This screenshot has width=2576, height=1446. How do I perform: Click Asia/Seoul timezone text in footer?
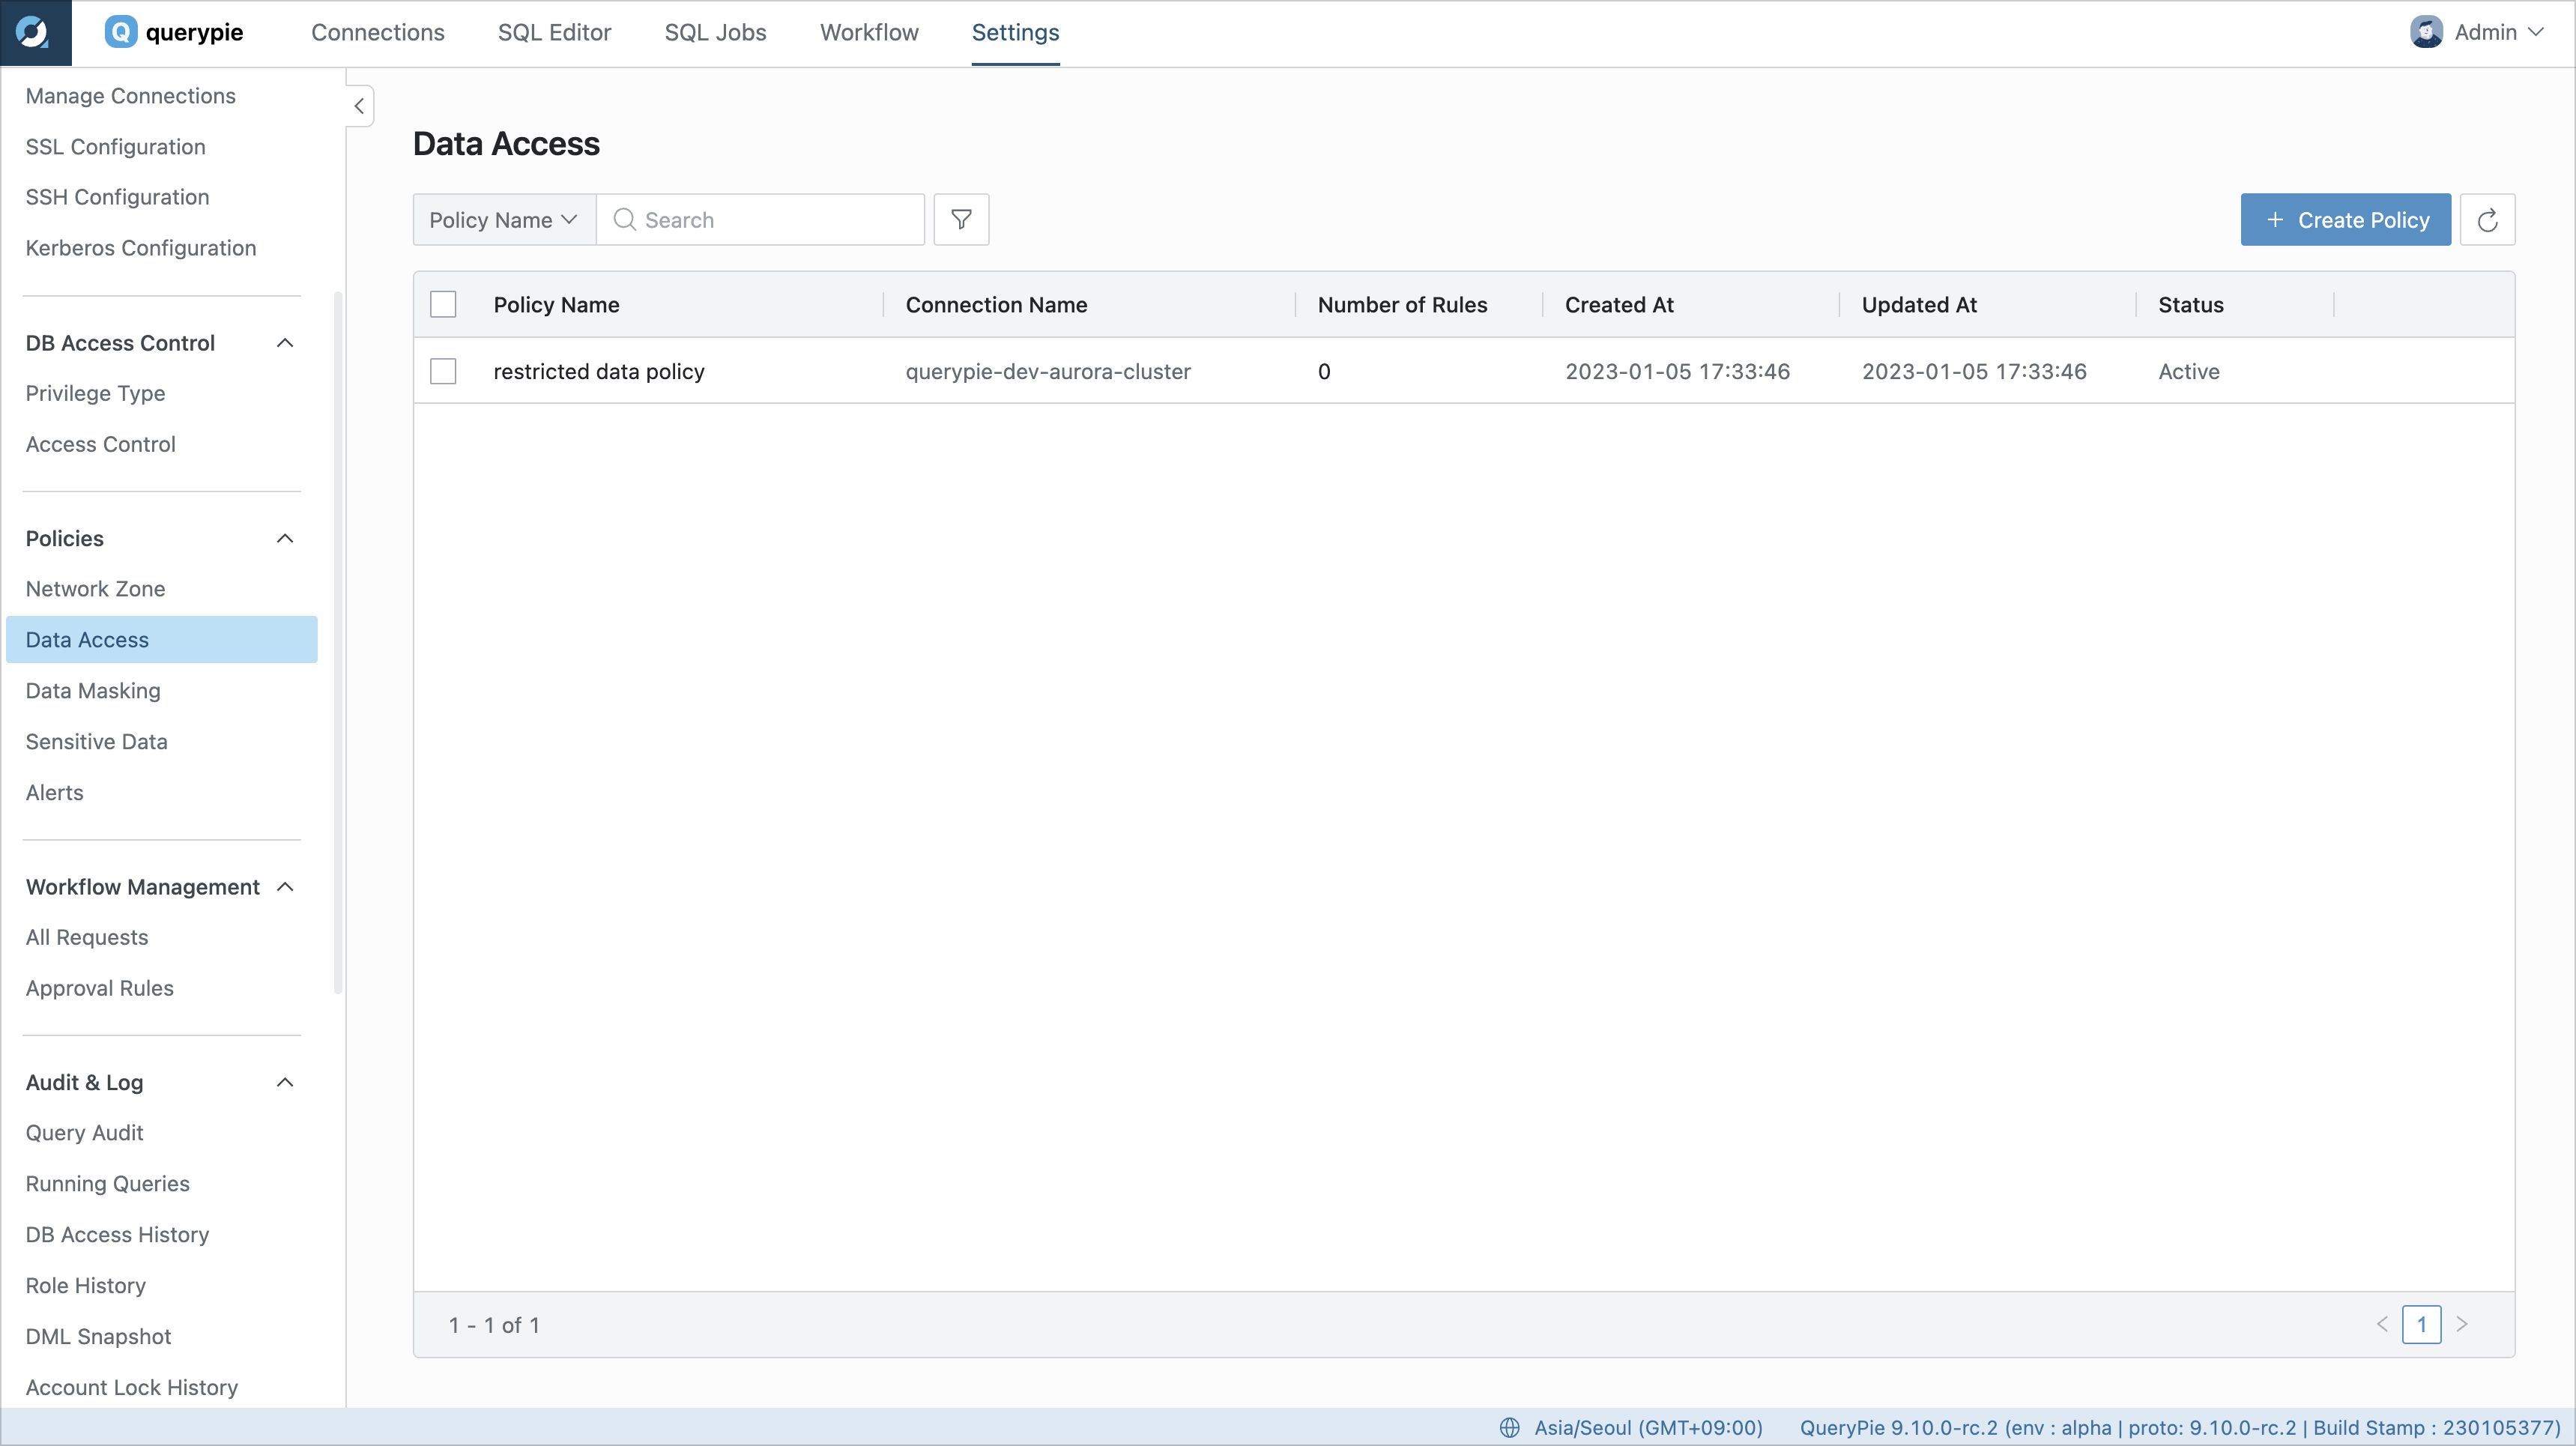(x=1648, y=1427)
